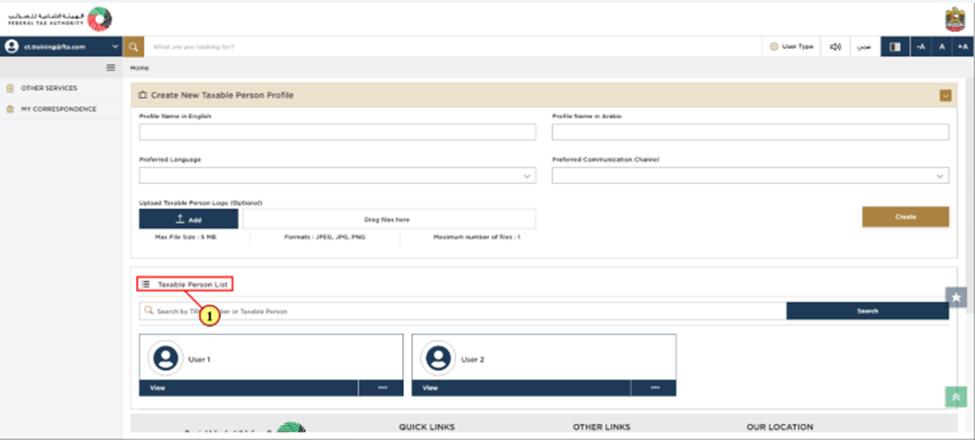Expand the account email dropdown
The image size is (975, 440).
click(115, 46)
